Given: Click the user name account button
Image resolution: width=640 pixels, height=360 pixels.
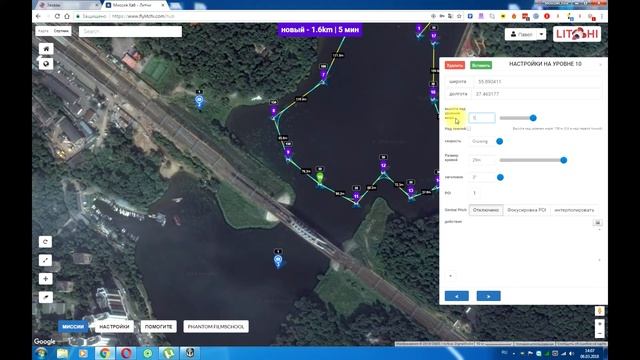Looking at the screenshot, I should [x=521, y=34].
